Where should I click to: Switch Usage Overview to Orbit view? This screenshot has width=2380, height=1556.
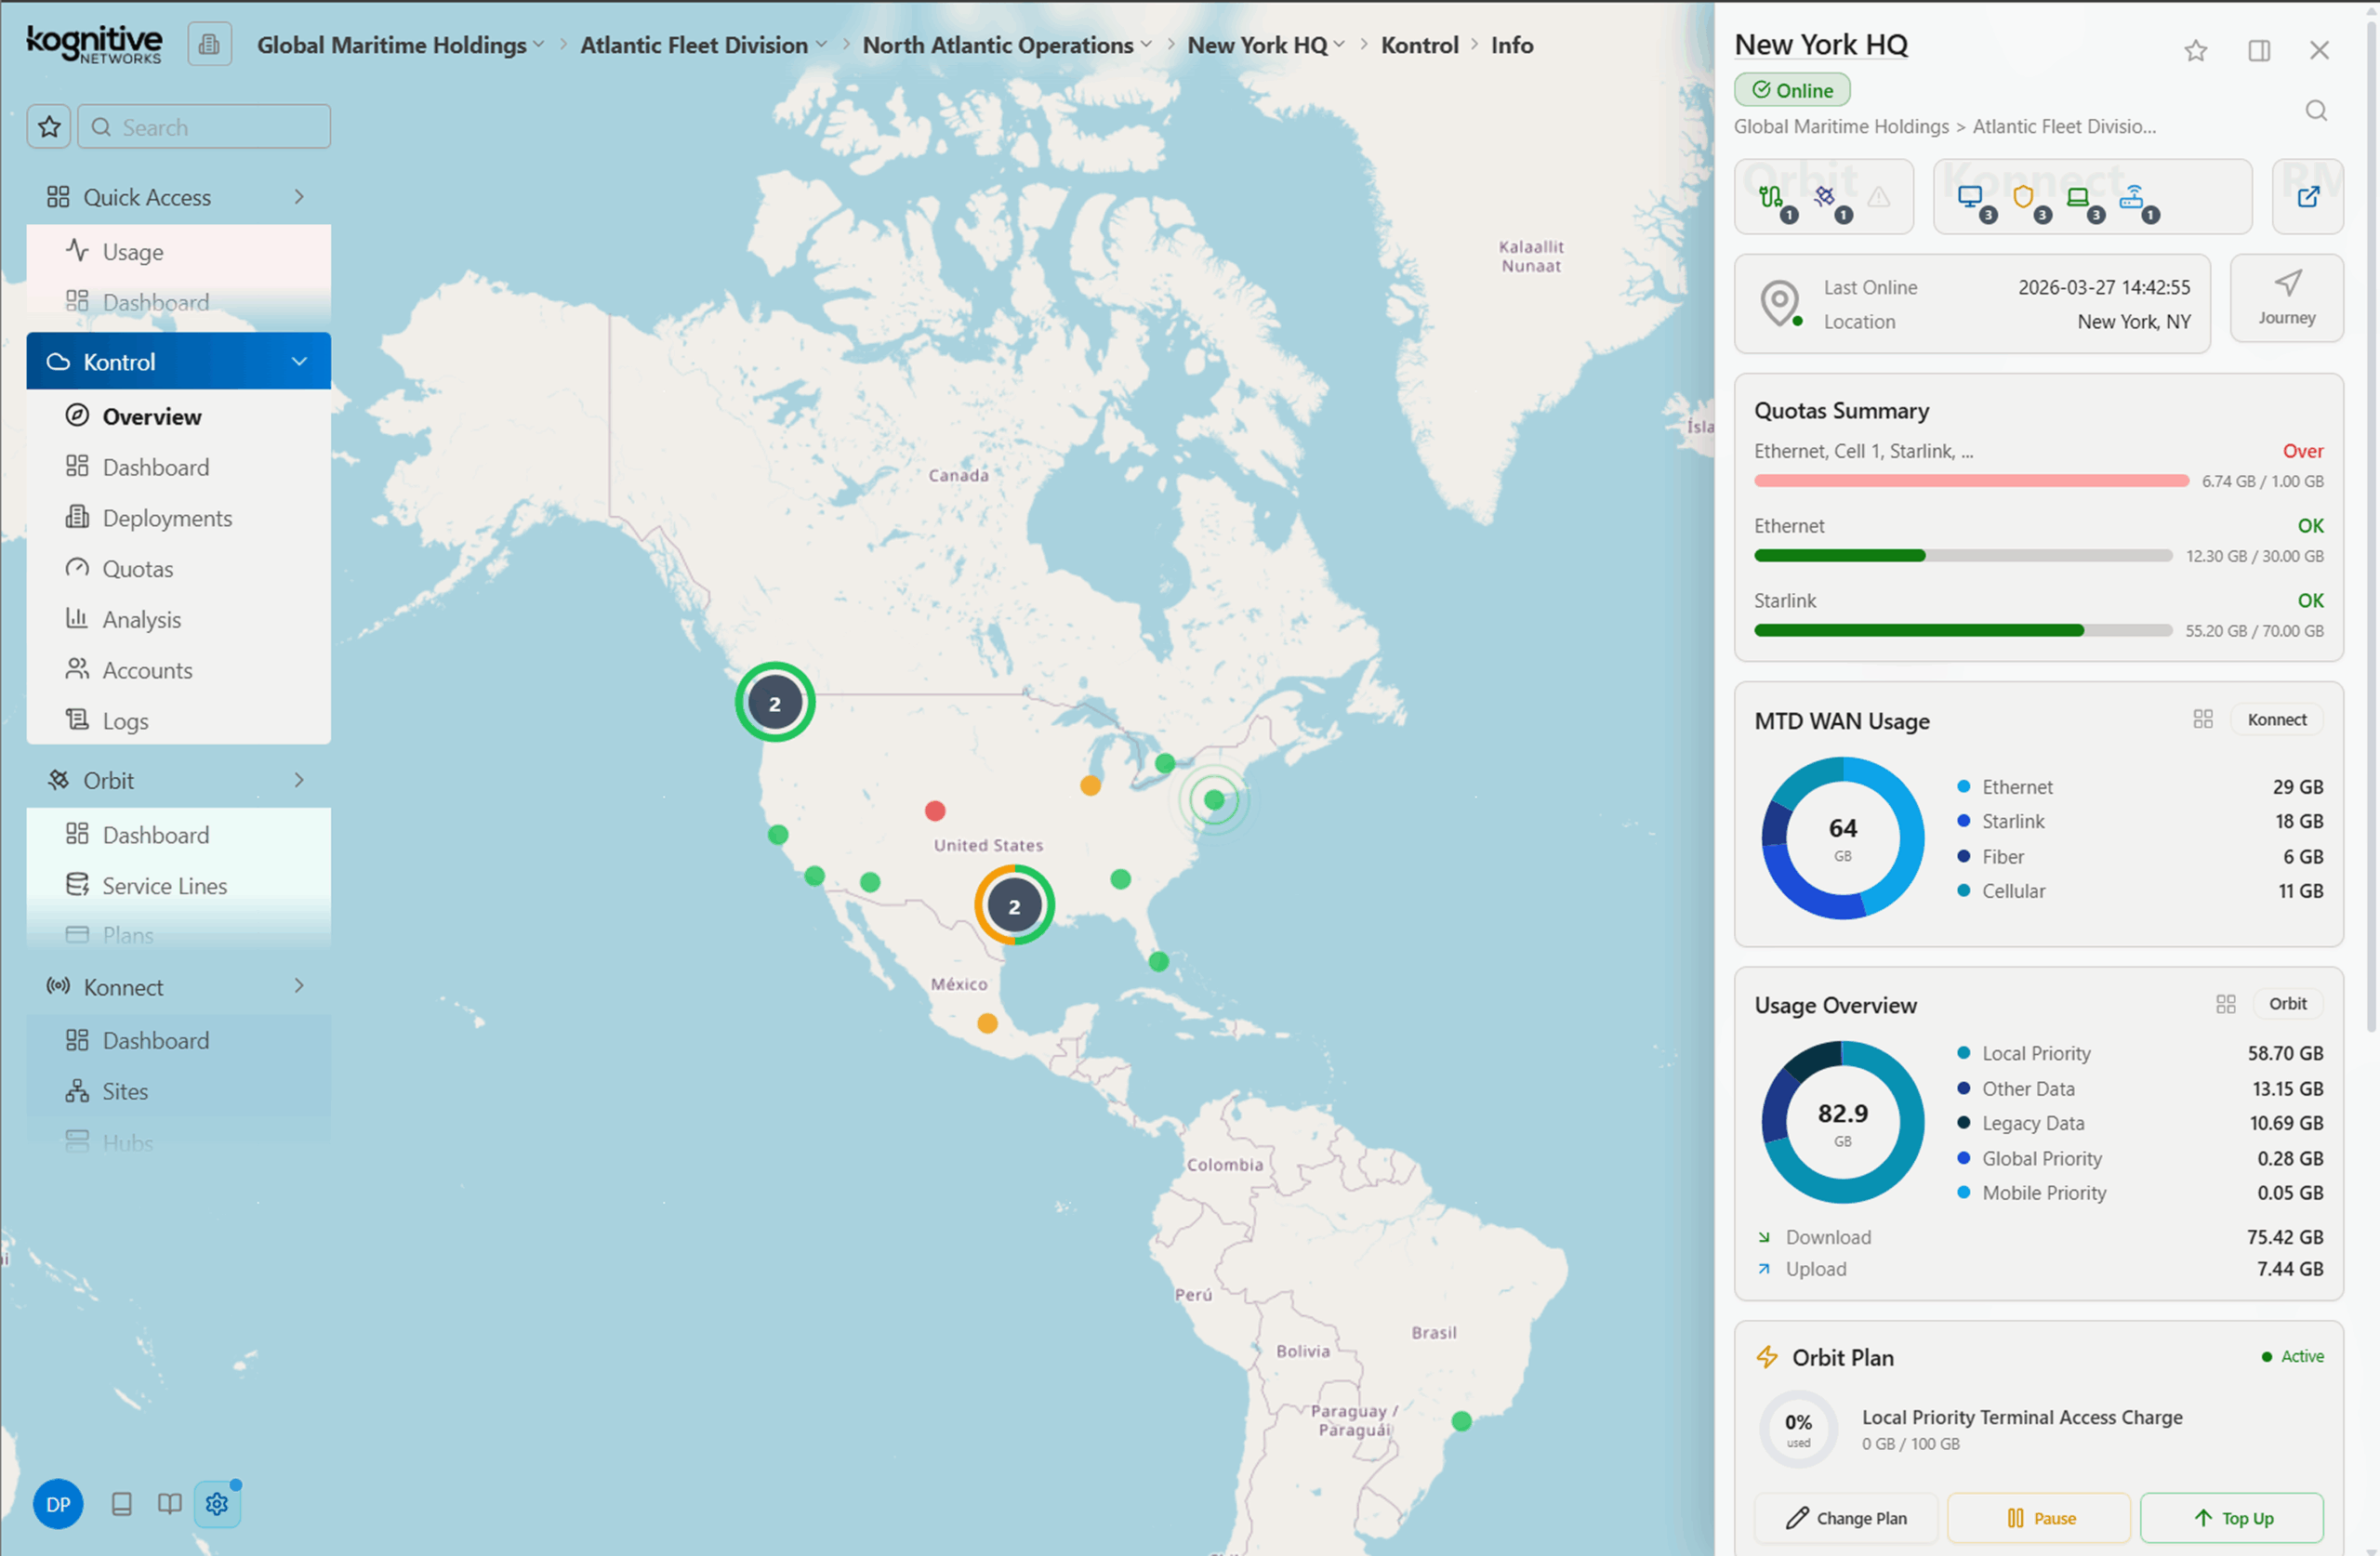(2288, 1004)
